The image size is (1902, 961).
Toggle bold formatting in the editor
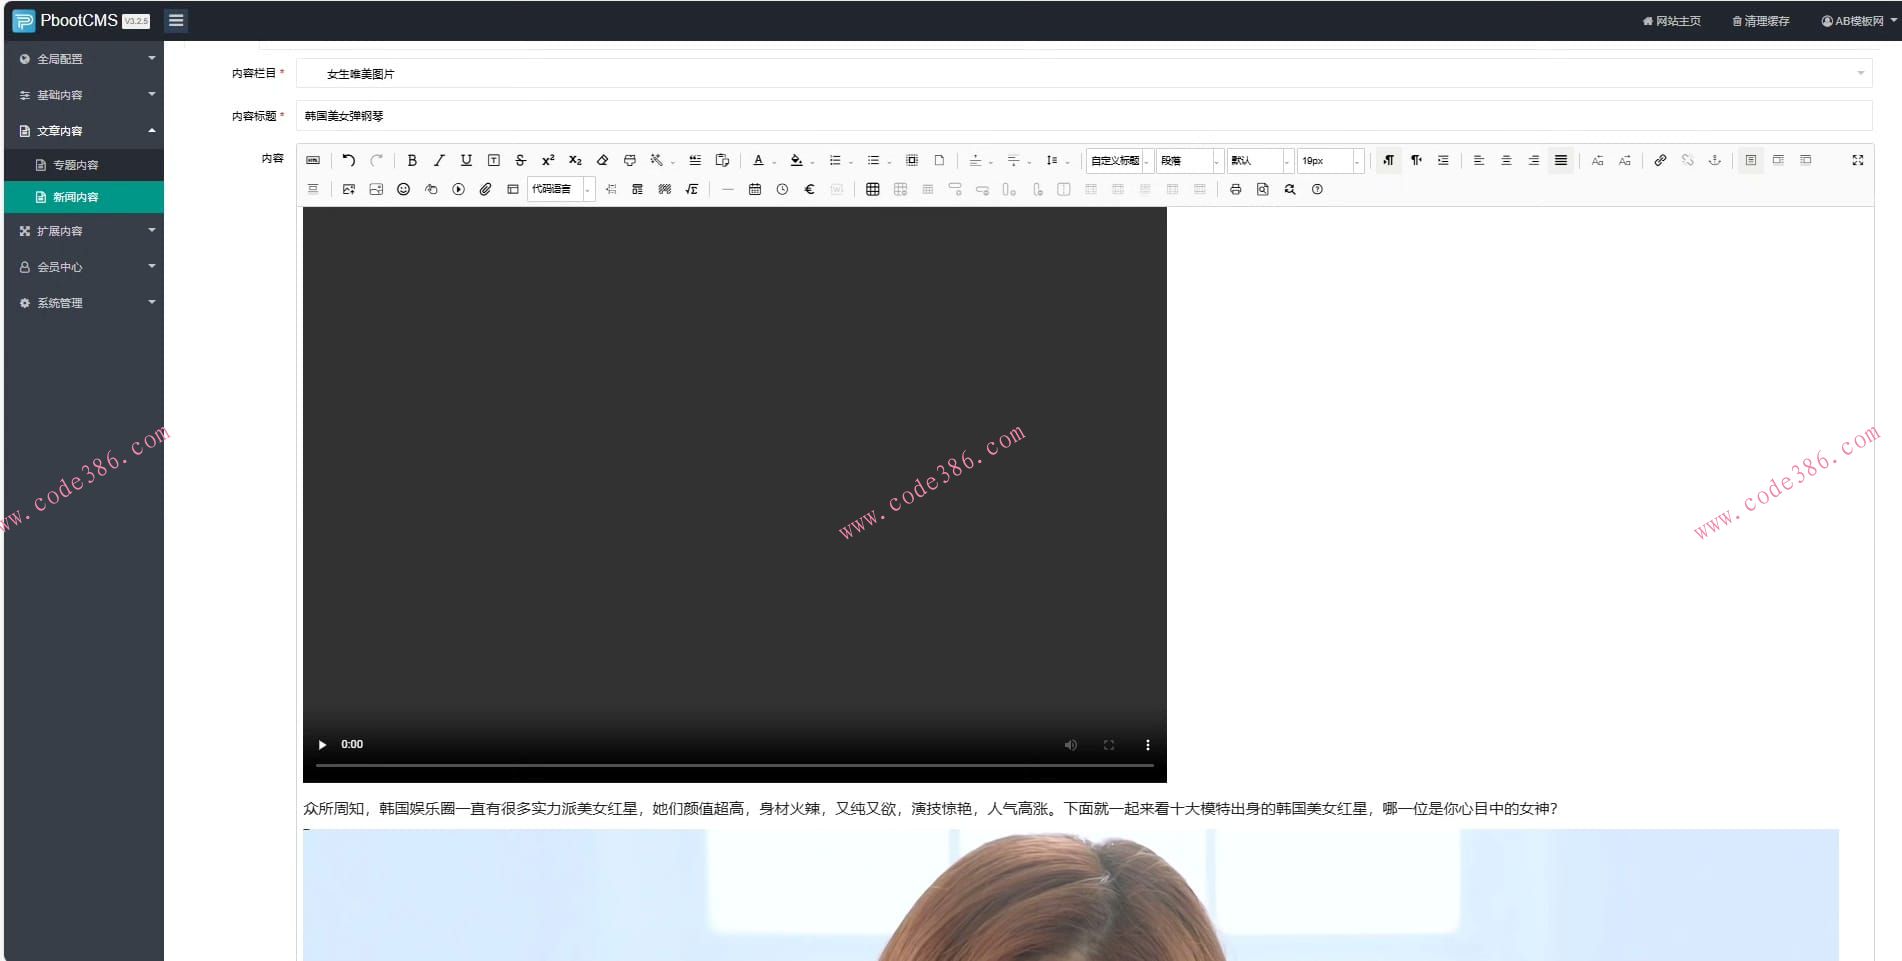[x=412, y=160]
